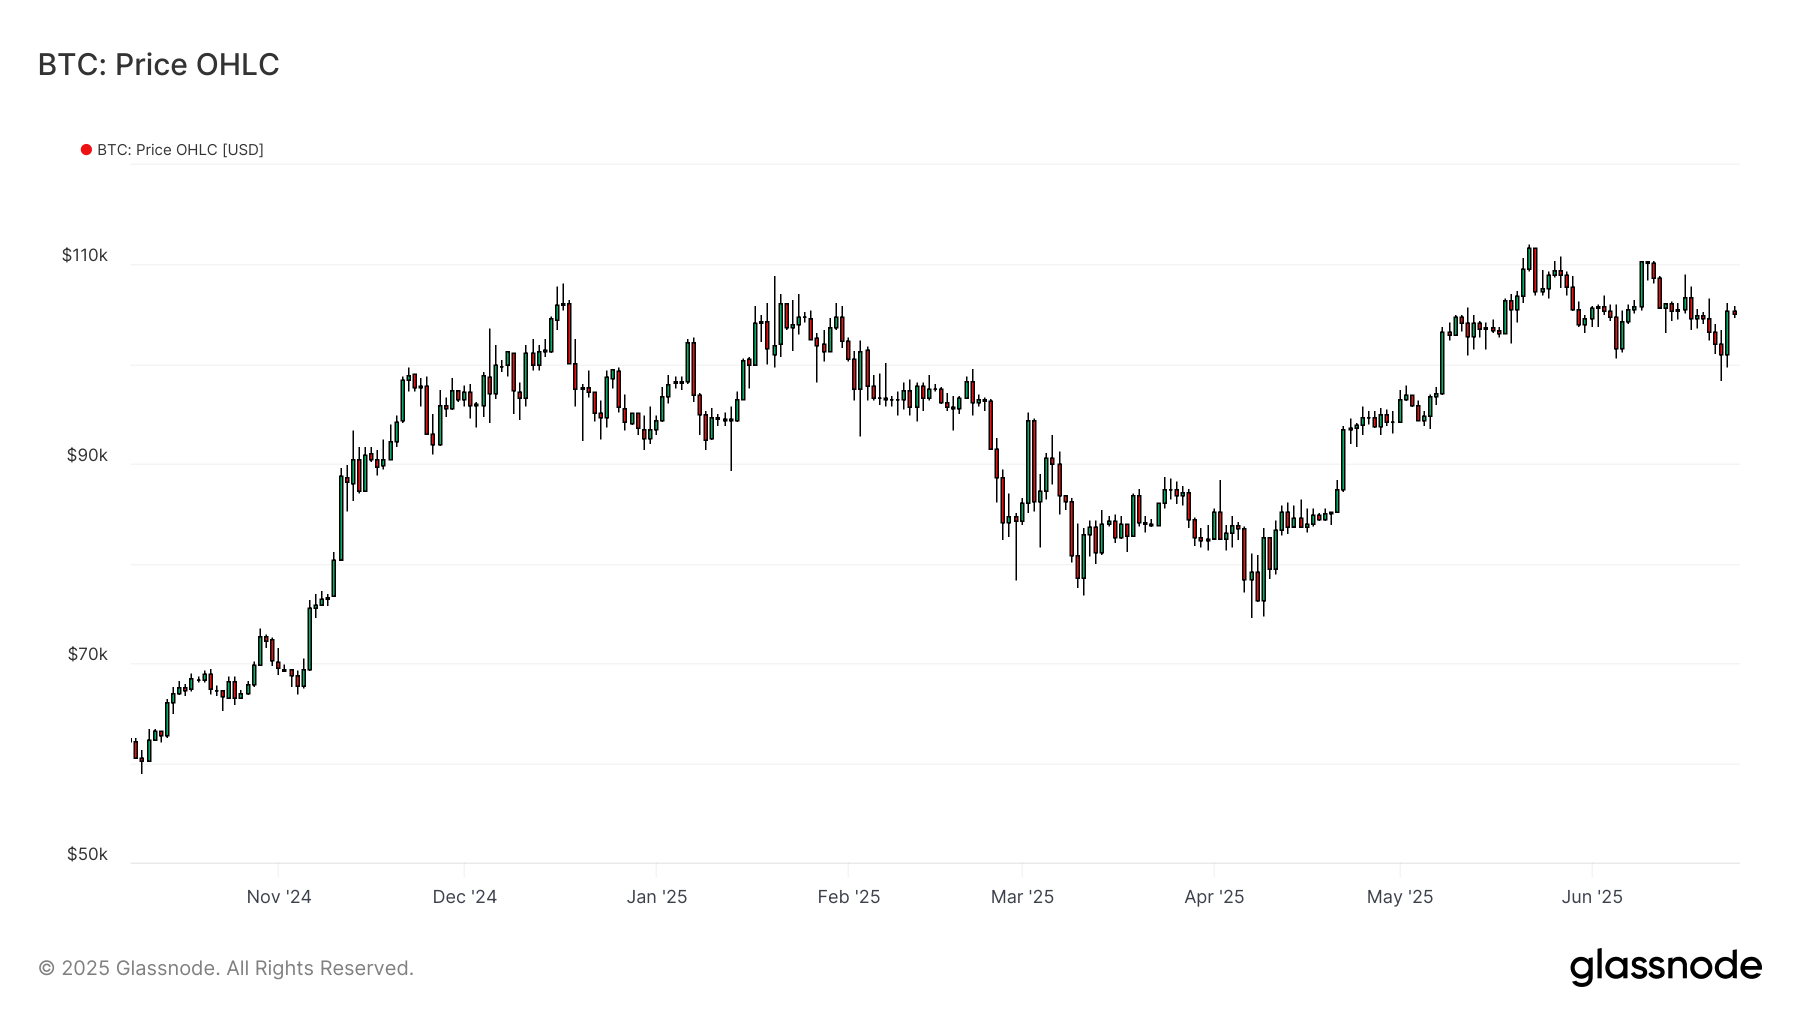
Task: Pick the Apr '25 time axis label
Action: [x=1214, y=897]
